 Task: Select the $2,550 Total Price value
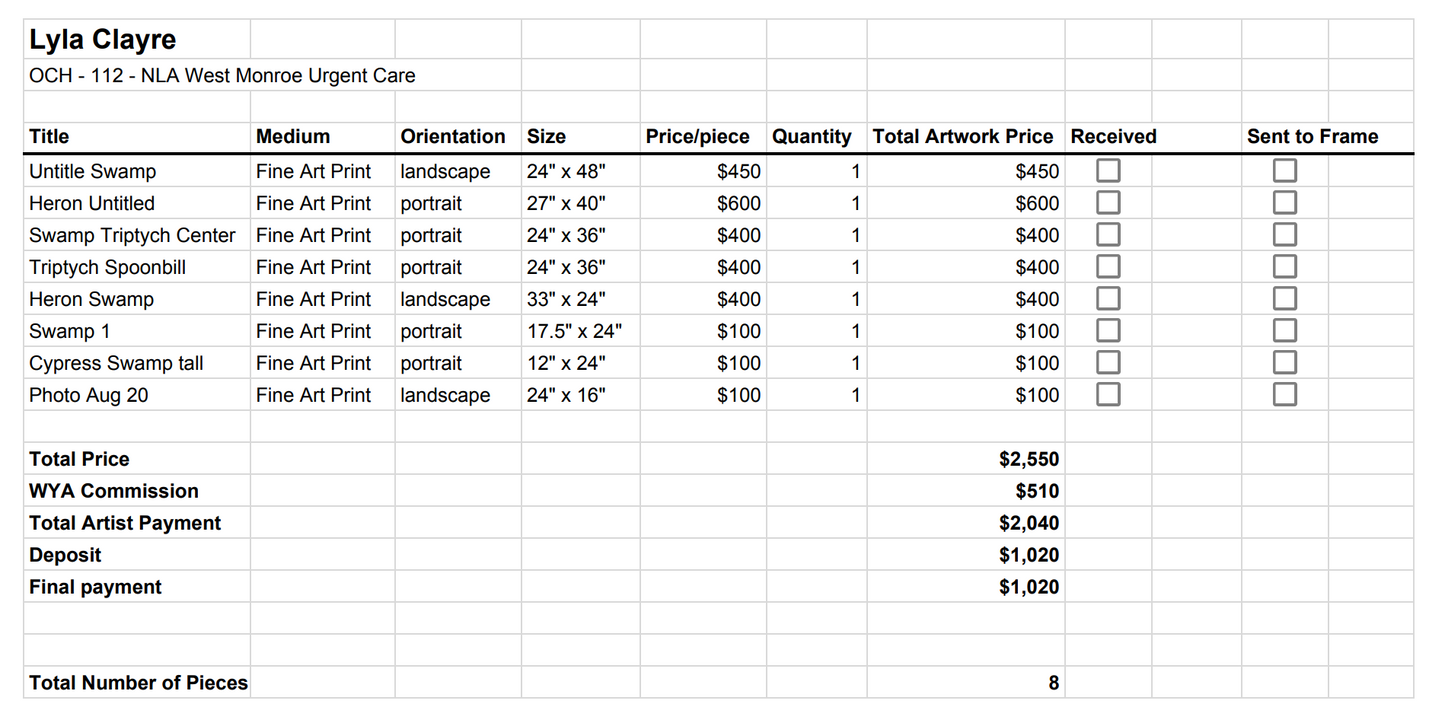pyautogui.click(x=1028, y=459)
